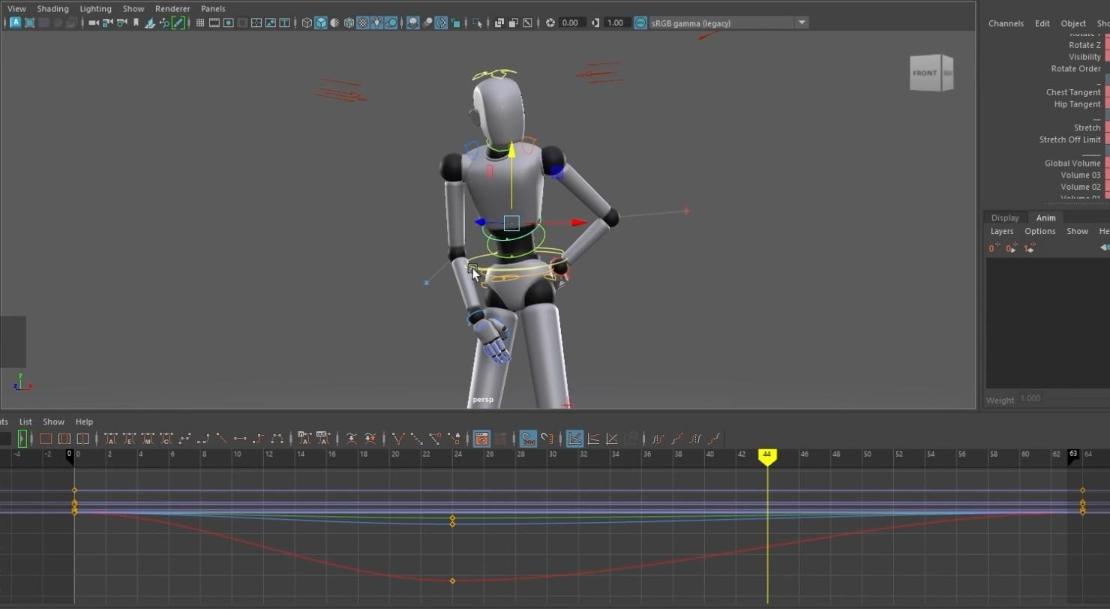Viewport: 1110px width, 609px height.
Task: Click tangent icon labeled E
Action: click(x=130, y=439)
